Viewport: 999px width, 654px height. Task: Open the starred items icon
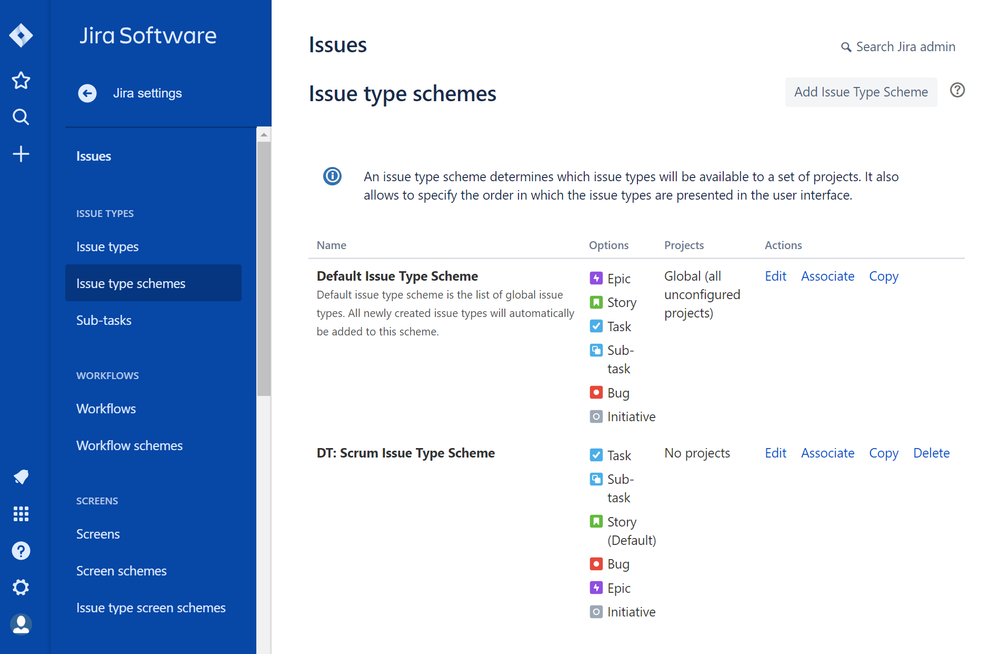21,80
